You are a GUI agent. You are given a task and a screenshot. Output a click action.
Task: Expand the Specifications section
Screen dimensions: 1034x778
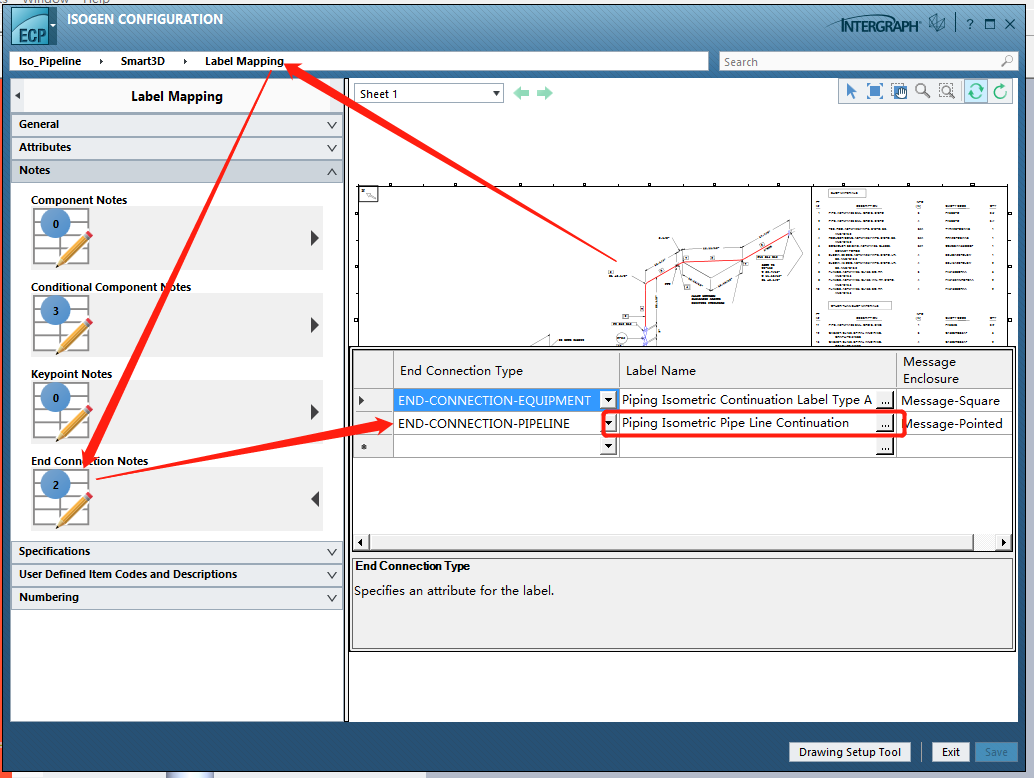pos(177,552)
